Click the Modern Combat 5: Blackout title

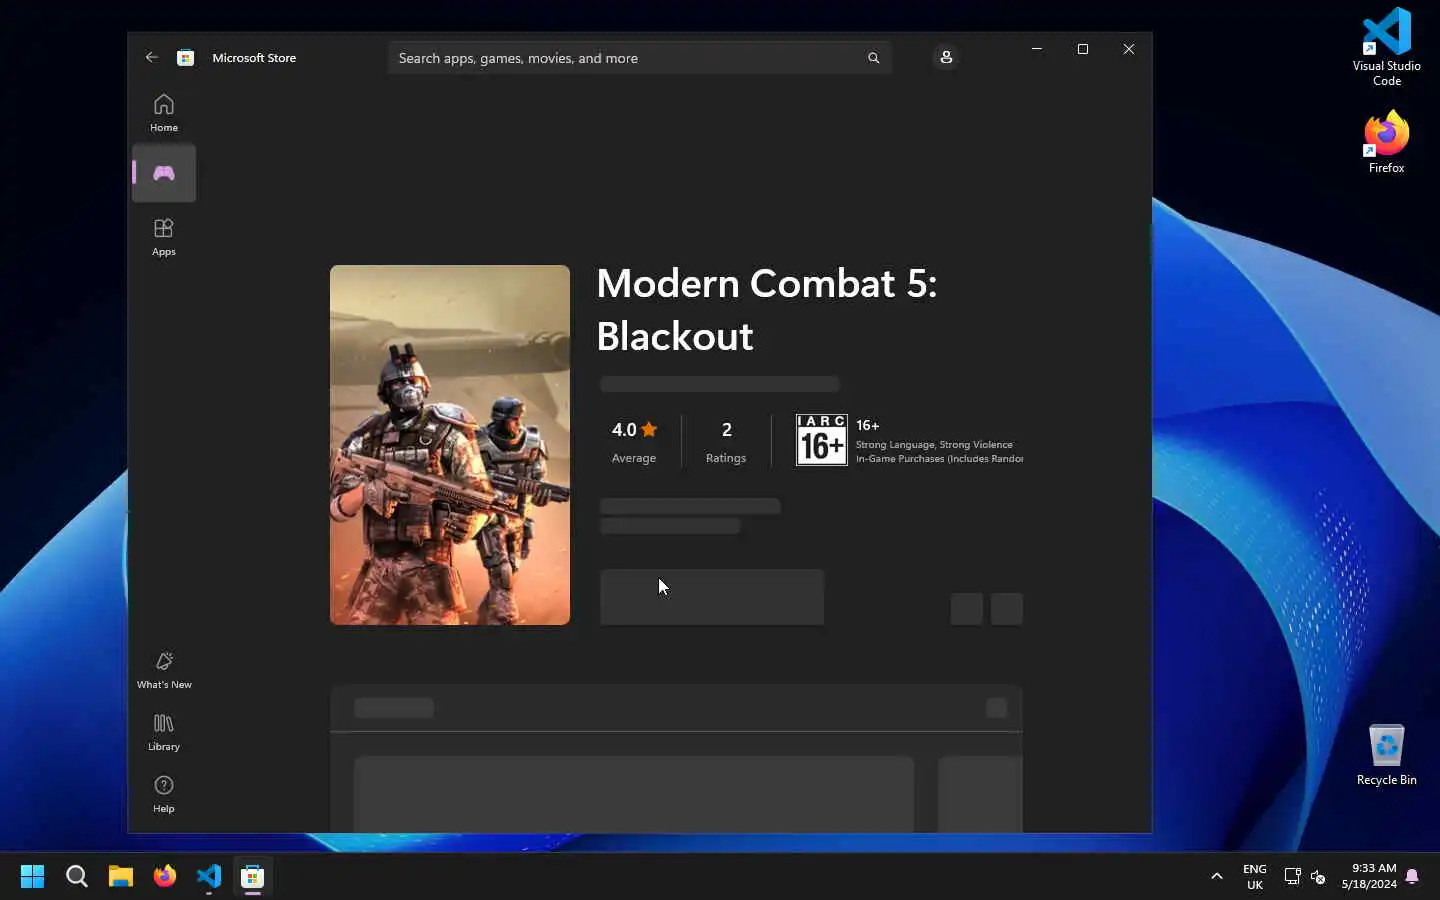pyautogui.click(x=767, y=310)
